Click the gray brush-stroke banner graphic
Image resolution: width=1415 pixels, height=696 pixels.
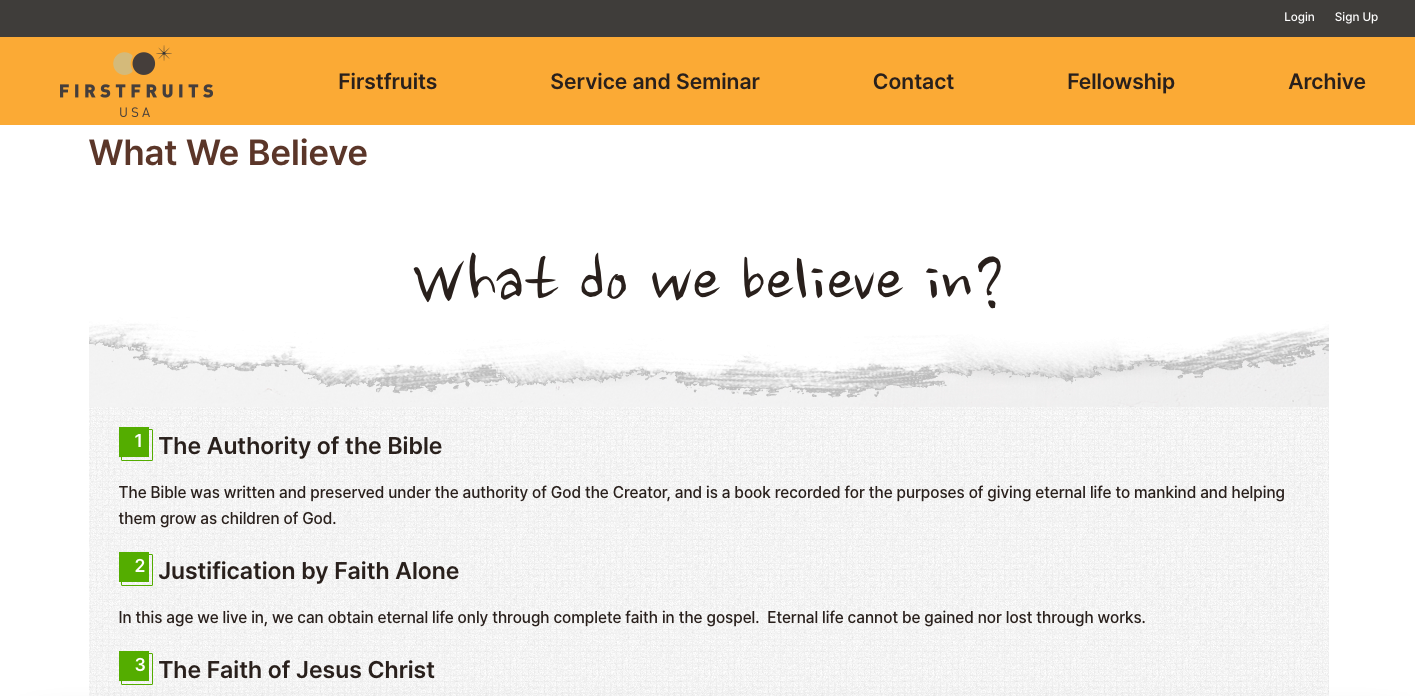[x=708, y=365]
